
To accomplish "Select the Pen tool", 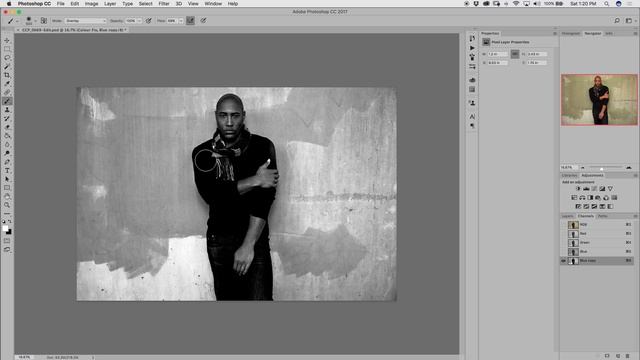I will click(7, 162).
